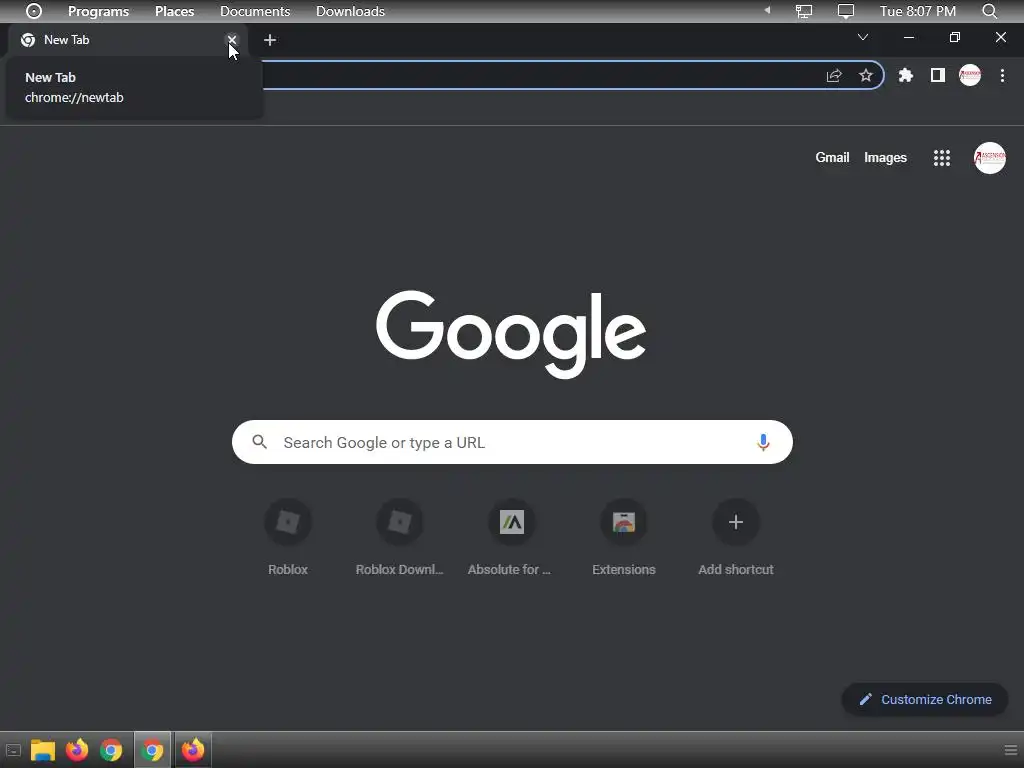Share this page via share icon
Viewport: 1024px width, 768px height.
click(834, 75)
